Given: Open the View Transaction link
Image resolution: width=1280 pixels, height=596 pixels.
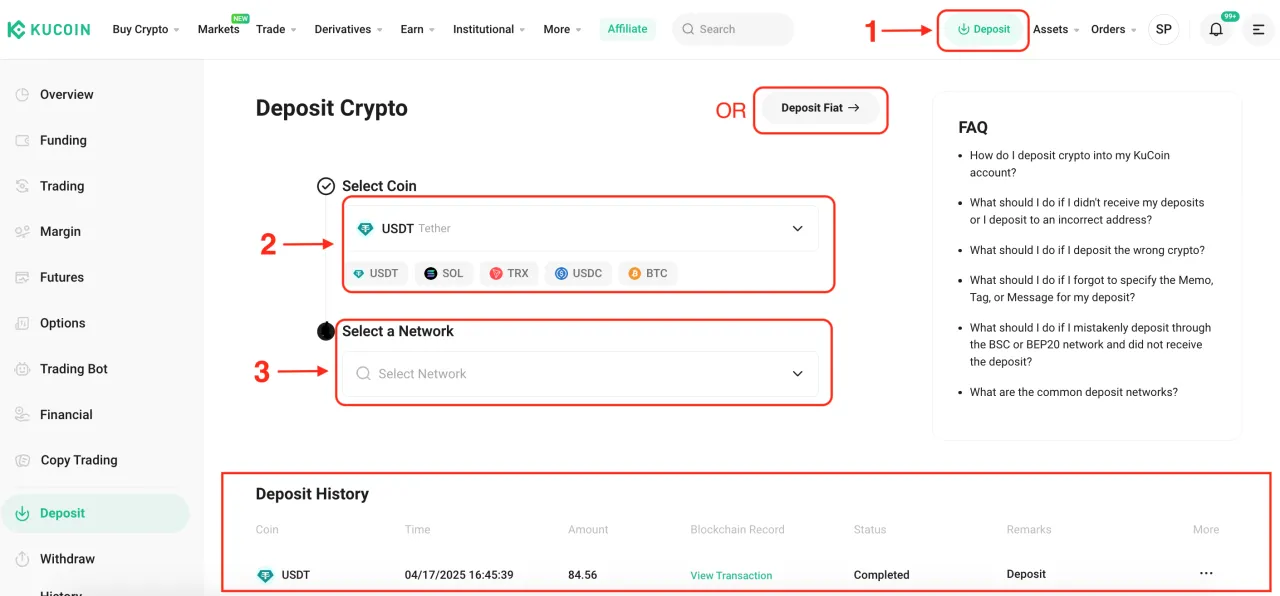Looking at the screenshot, I should point(731,575).
